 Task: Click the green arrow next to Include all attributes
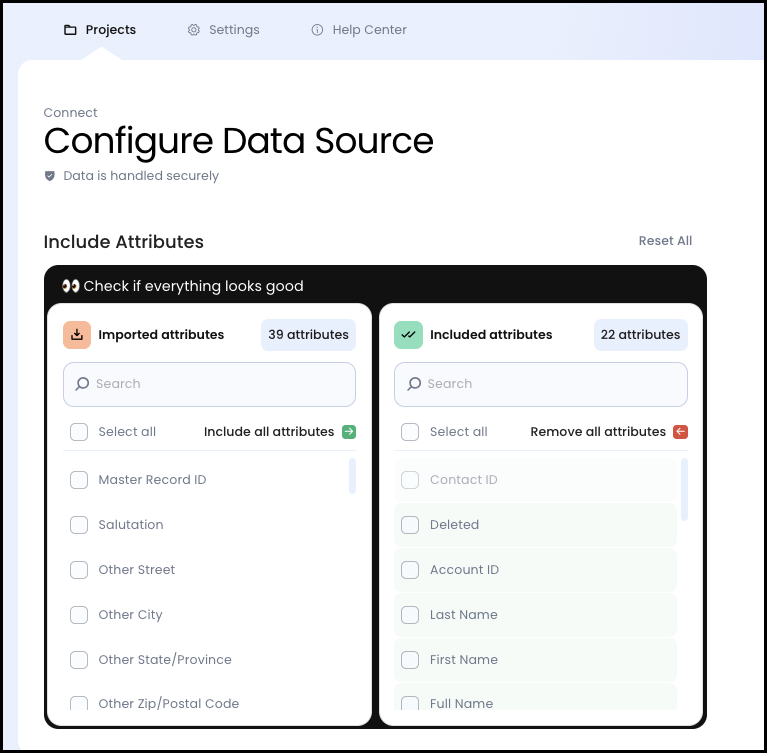348,432
